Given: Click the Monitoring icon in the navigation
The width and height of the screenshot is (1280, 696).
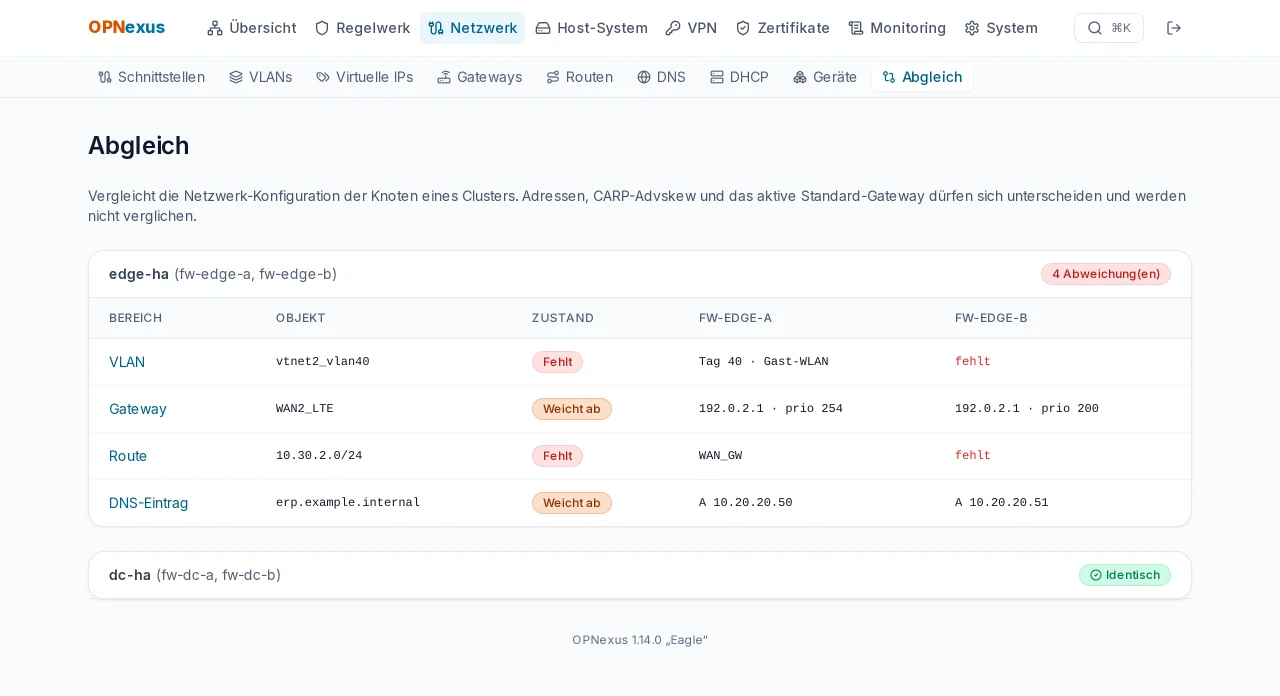Looking at the screenshot, I should tap(856, 28).
